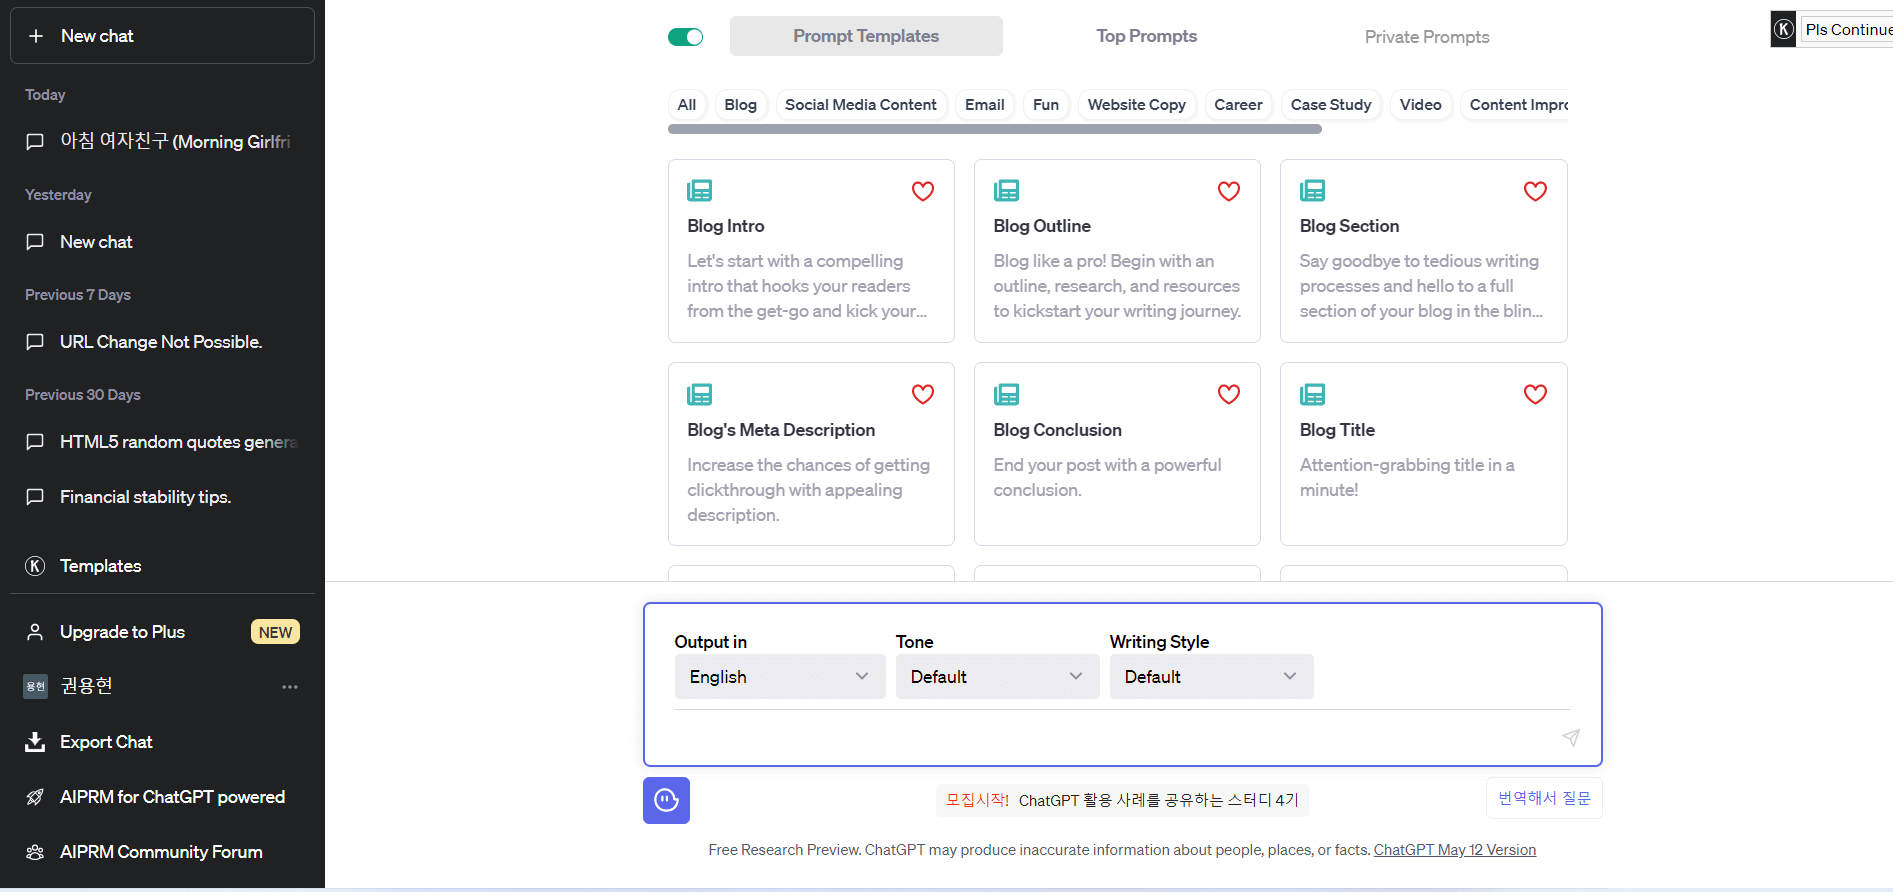The image size is (1893, 892).
Task: Click the download icon for Export Chat
Action: coord(35,742)
